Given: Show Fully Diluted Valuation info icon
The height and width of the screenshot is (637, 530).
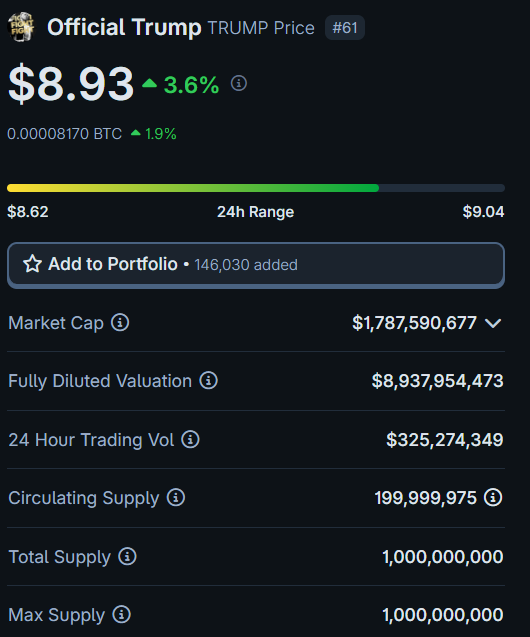Looking at the screenshot, I should click(209, 381).
